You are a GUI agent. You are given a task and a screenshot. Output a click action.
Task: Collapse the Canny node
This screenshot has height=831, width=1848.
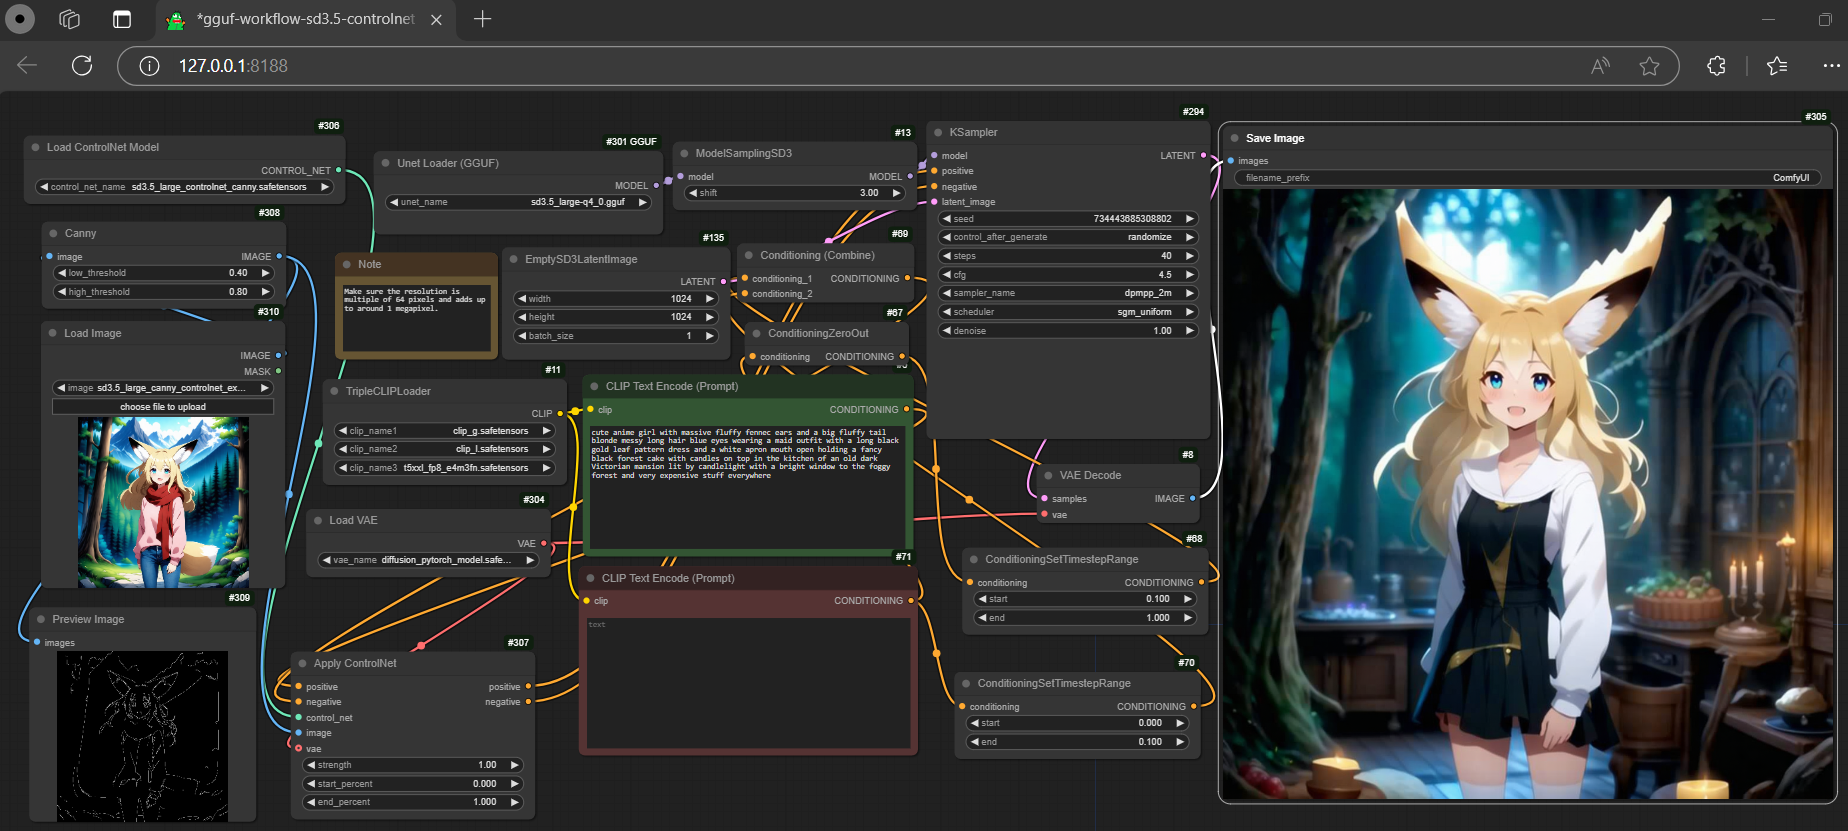coord(53,233)
